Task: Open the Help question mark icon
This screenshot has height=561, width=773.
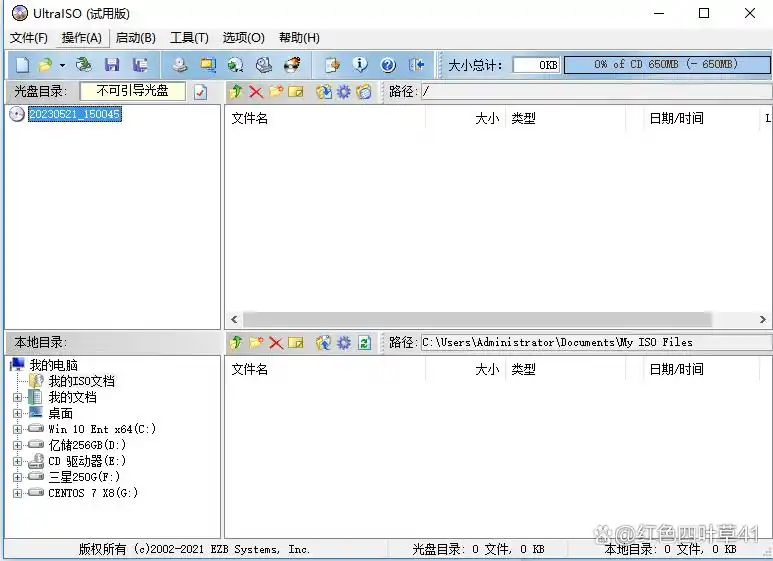Action: pyautogui.click(x=388, y=65)
